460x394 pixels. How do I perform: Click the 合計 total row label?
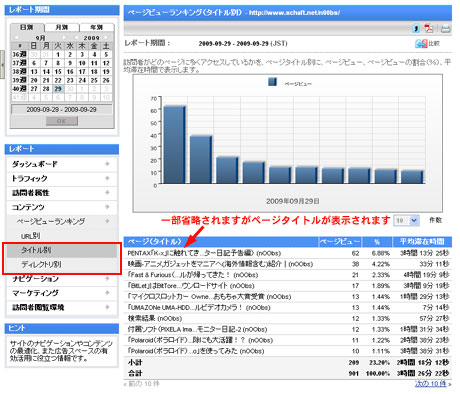click(135, 373)
